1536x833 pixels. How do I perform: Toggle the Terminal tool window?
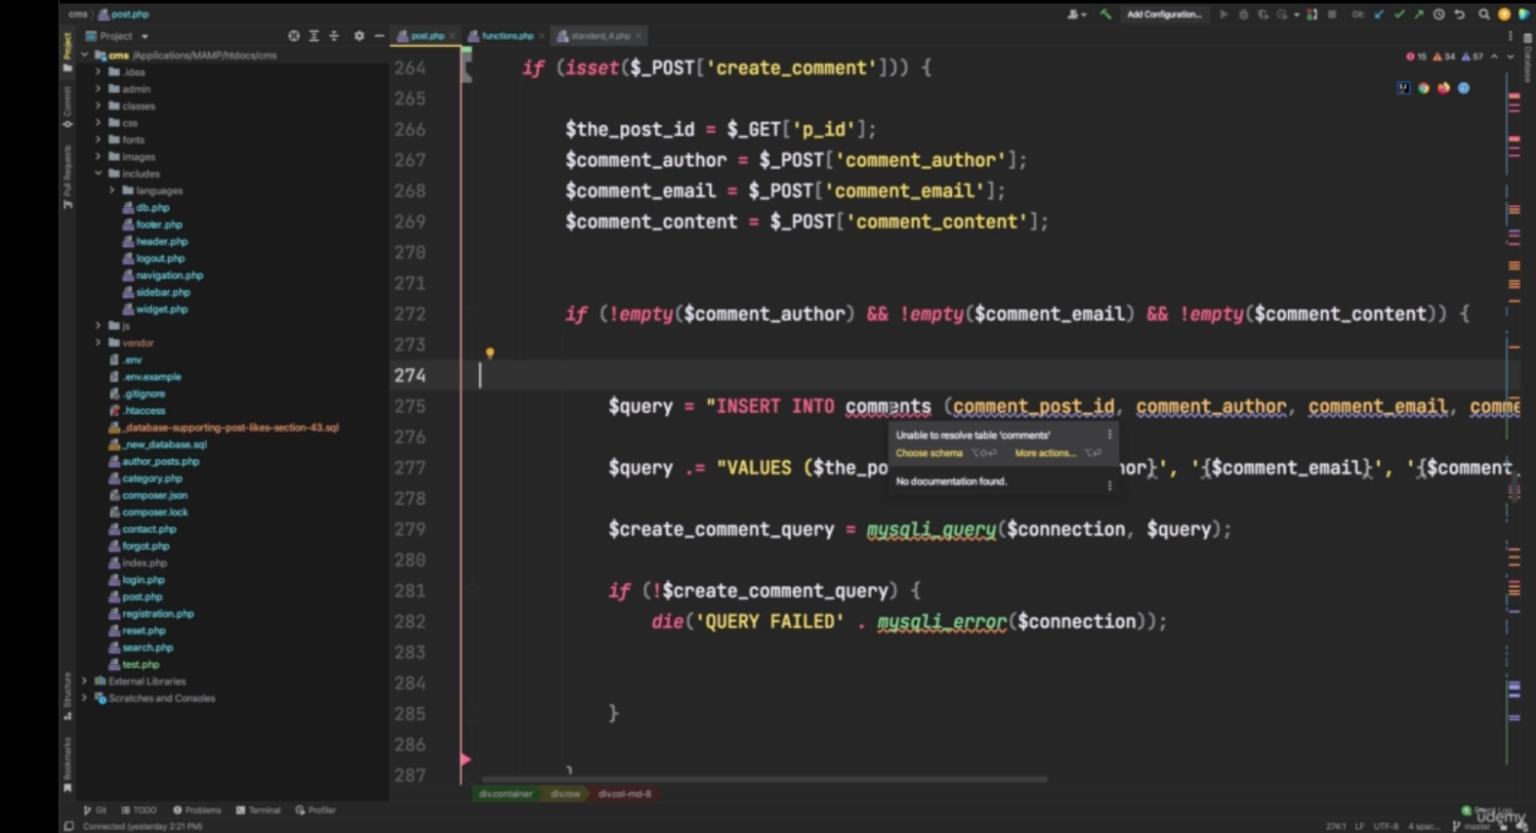(x=258, y=810)
